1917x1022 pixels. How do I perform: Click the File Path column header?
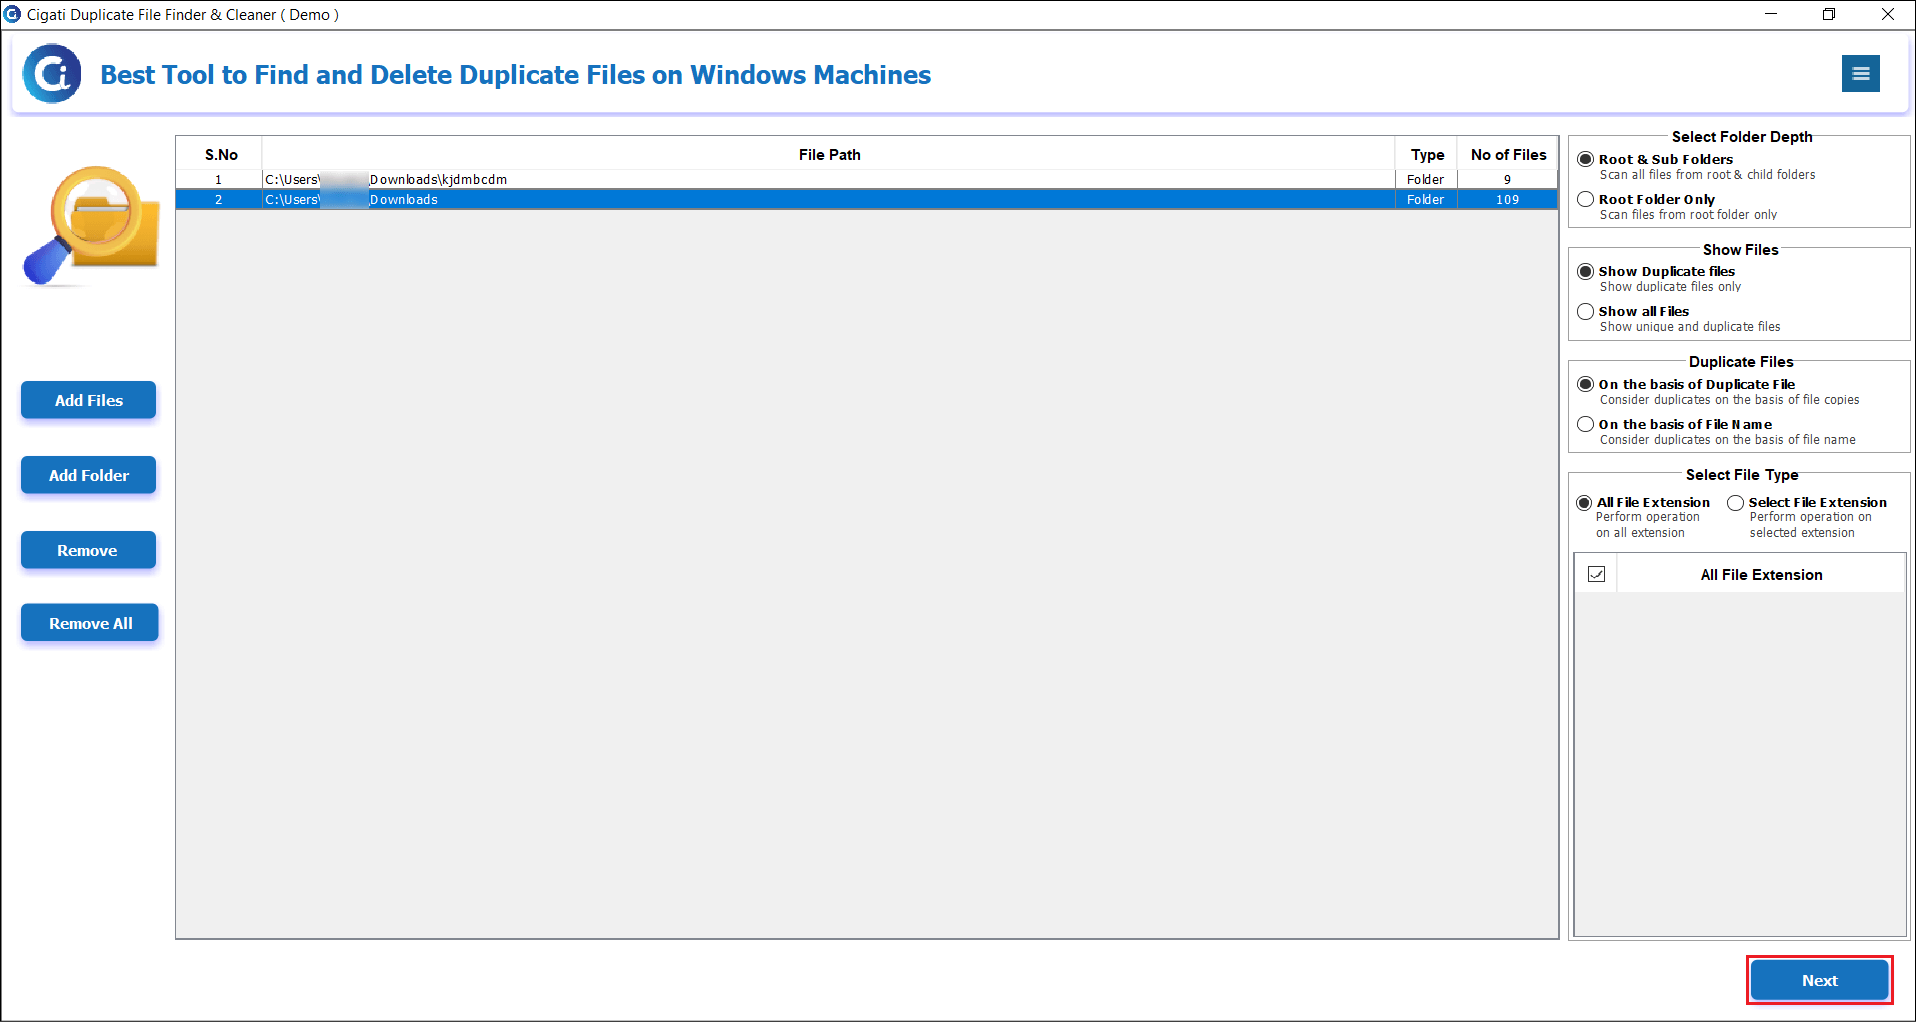pos(829,154)
